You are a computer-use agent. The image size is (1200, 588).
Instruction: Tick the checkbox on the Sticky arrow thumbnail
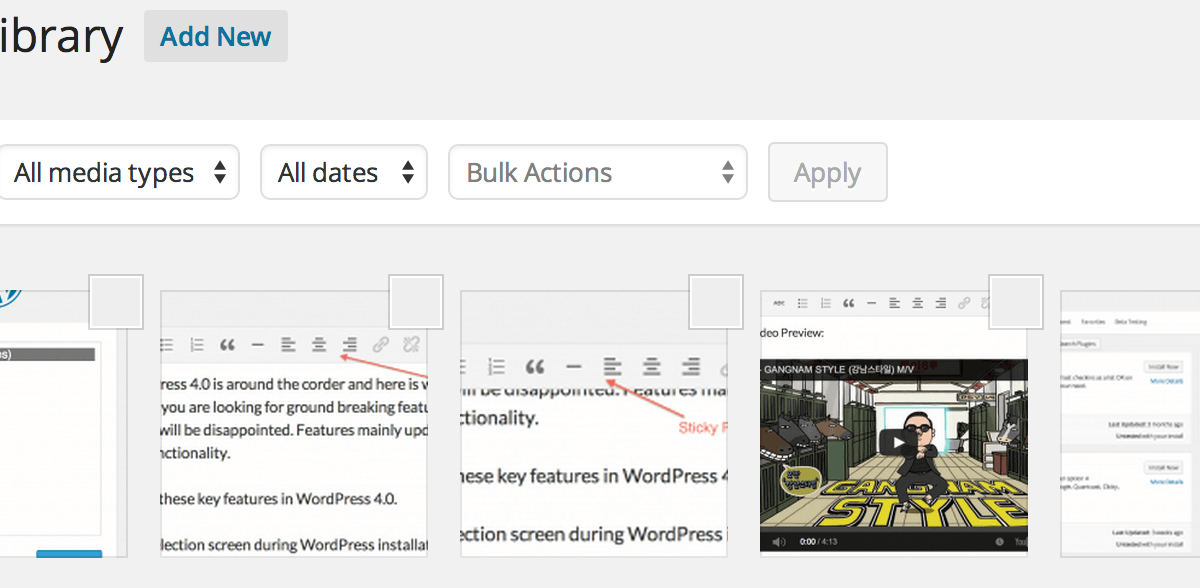716,302
